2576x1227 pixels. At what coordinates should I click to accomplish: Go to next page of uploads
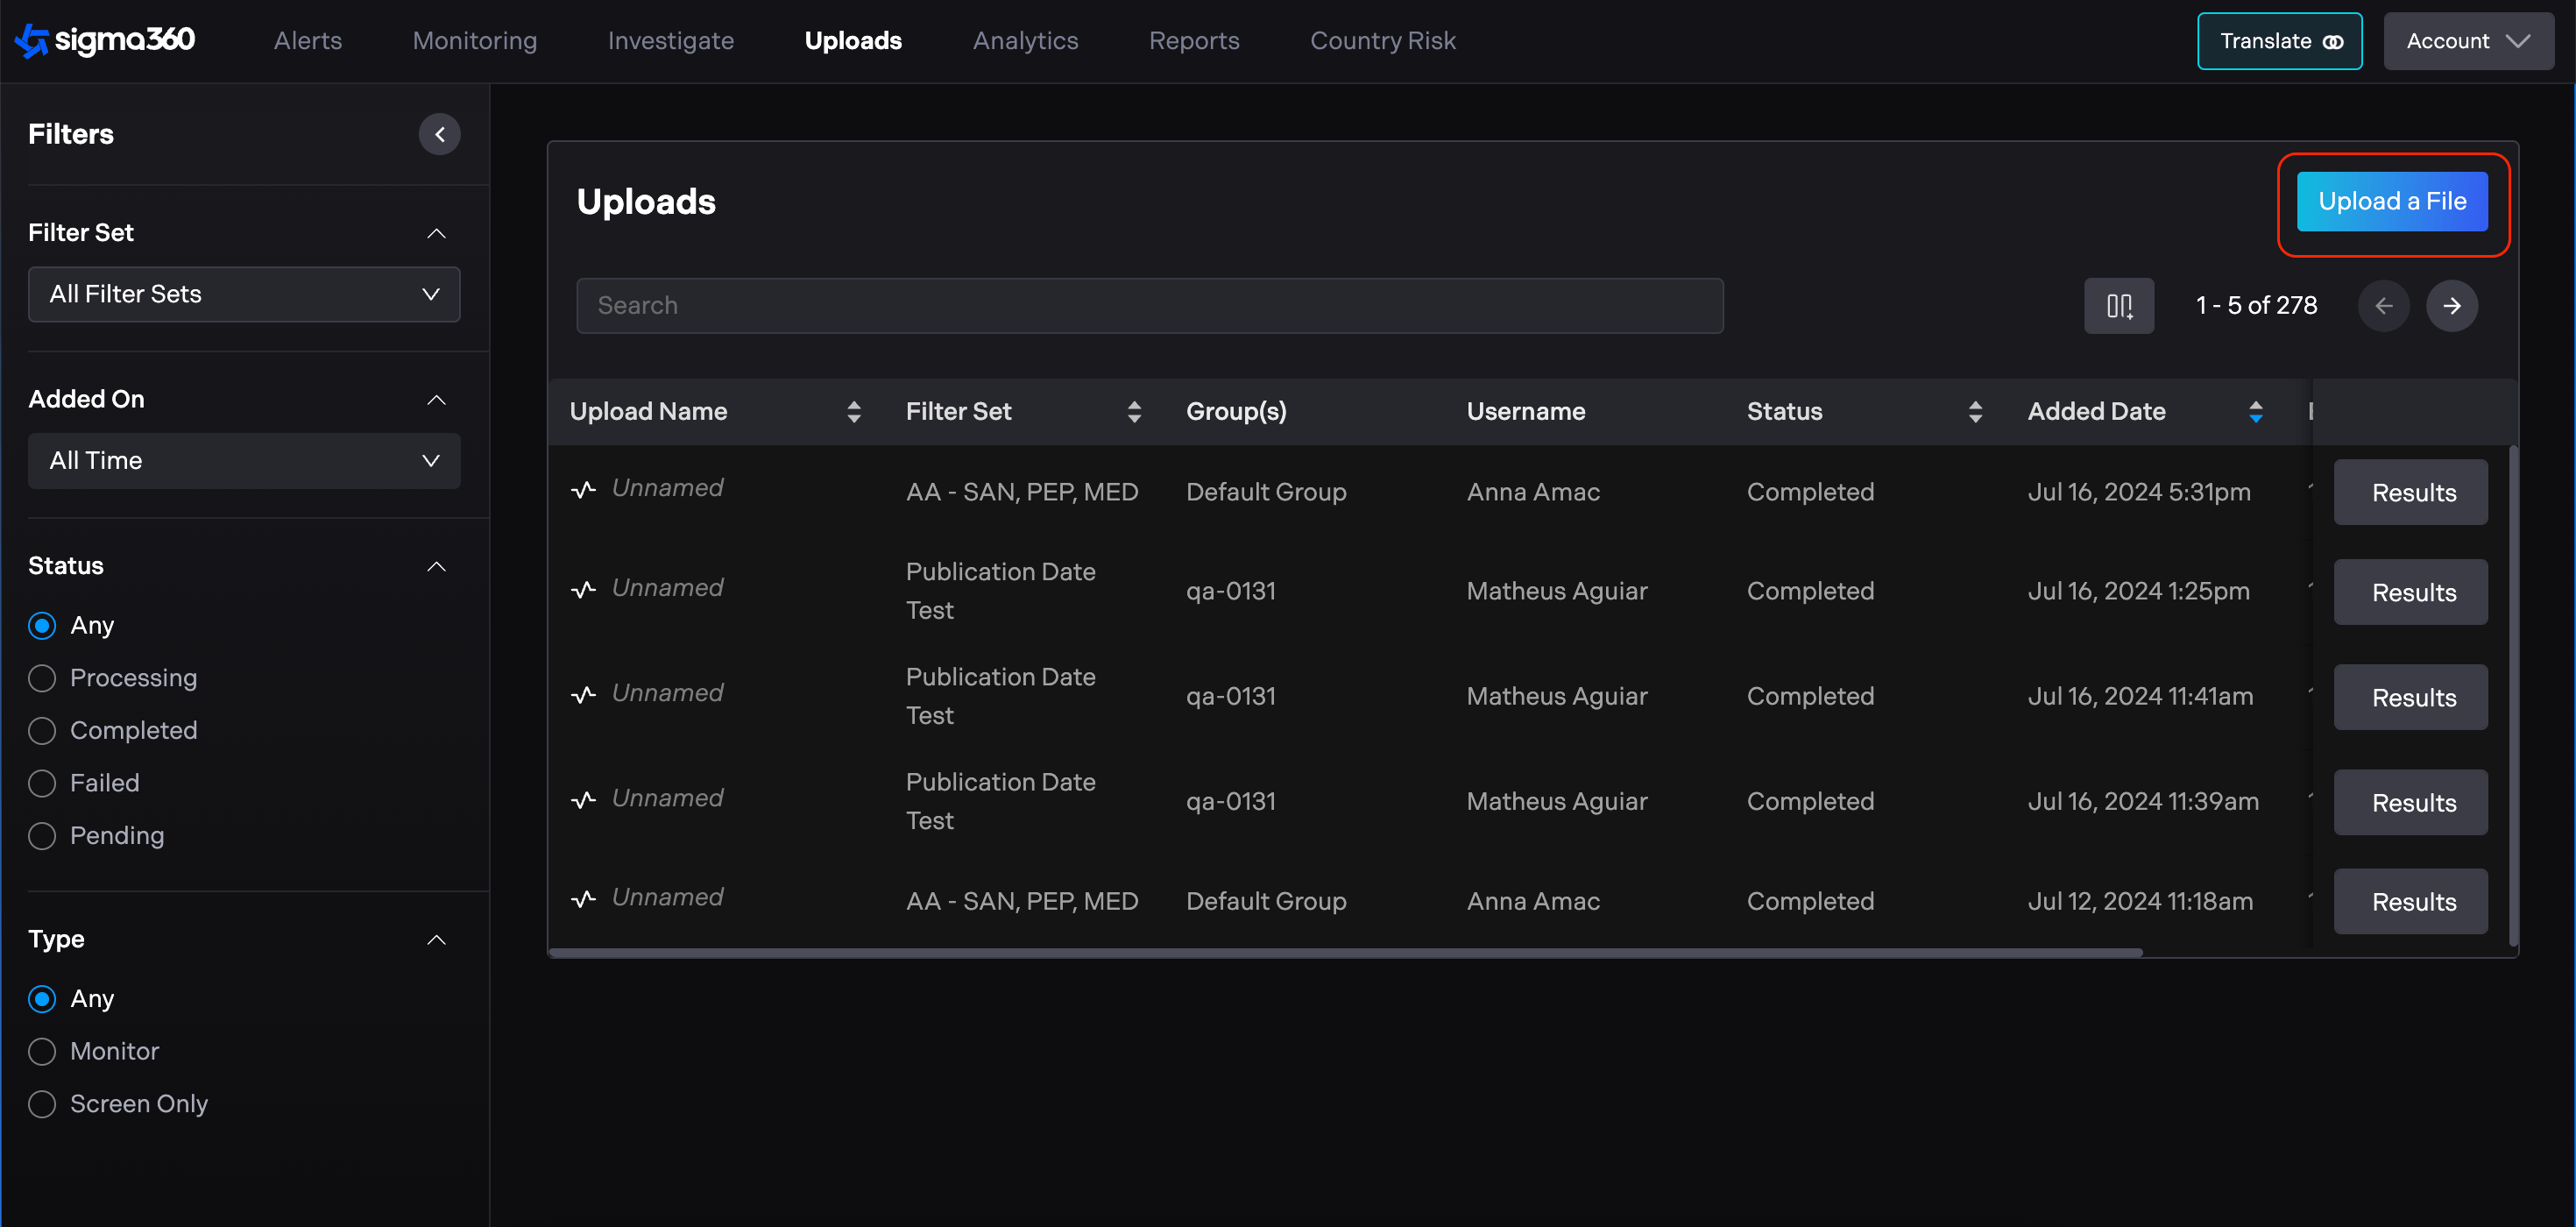point(2451,306)
